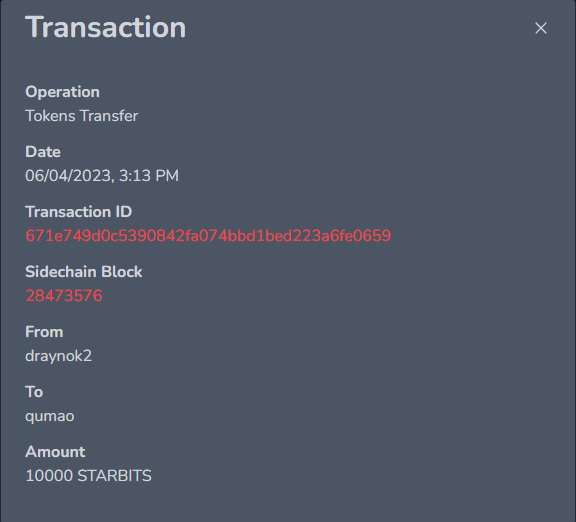Click the amount number 10000

point(49,476)
